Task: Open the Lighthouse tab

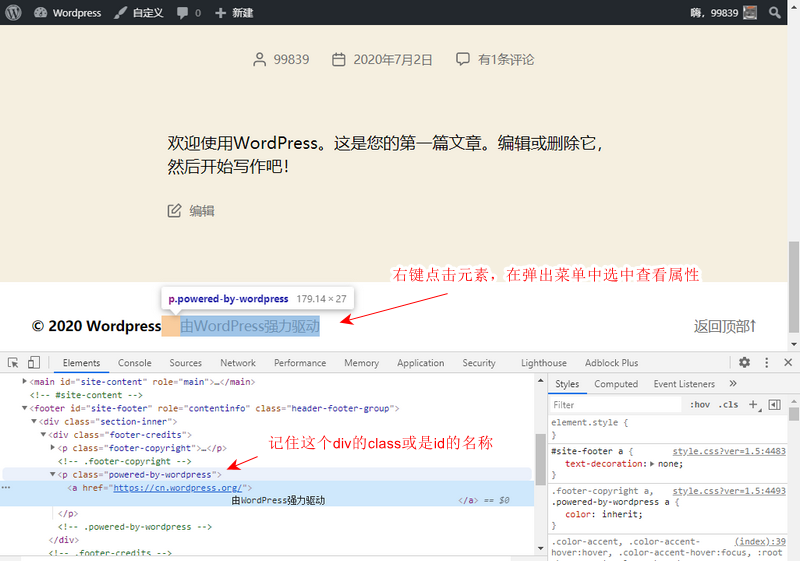Action: tap(543, 363)
